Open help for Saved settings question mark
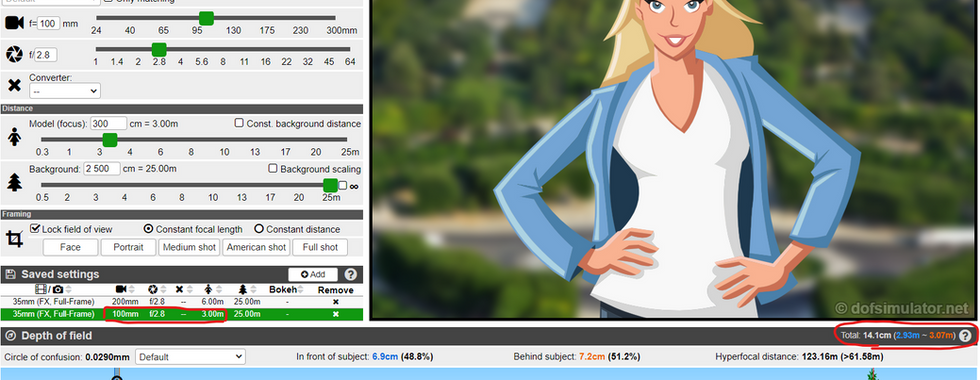The image size is (980, 380). click(351, 274)
